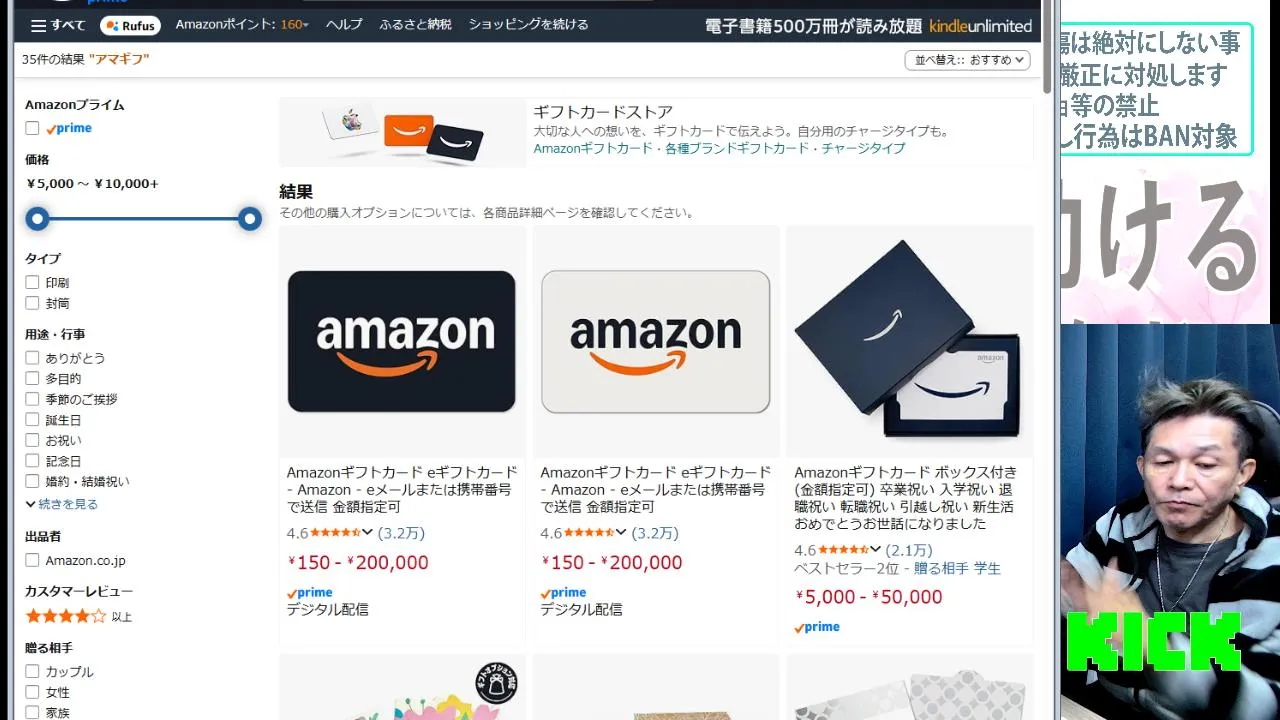Expand the Amazonポイント dropdown arrow
The width and height of the screenshot is (1280, 720).
click(306, 25)
